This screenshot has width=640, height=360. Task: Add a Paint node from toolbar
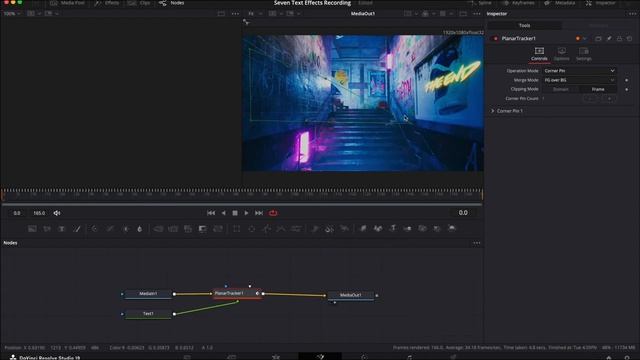77,229
